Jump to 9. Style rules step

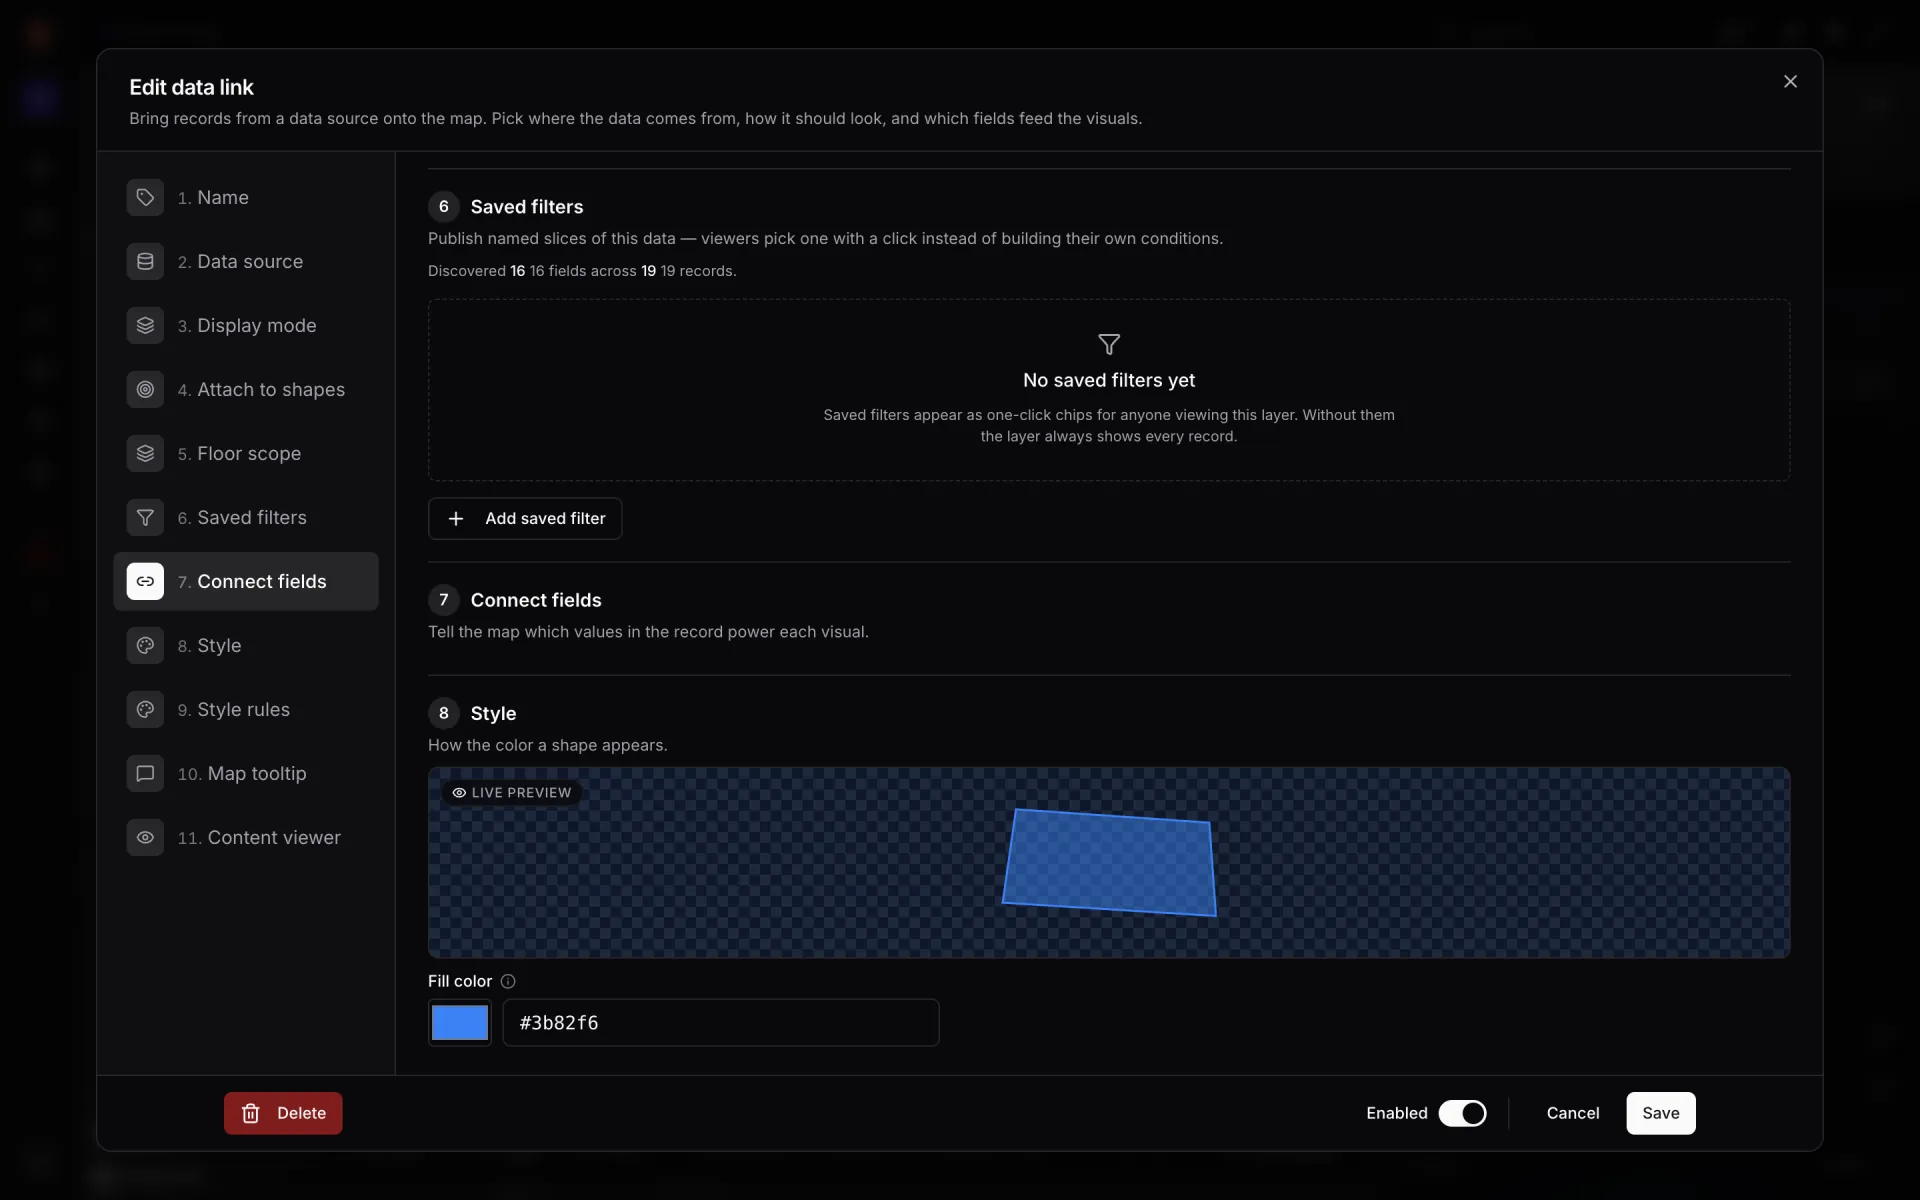pos(246,709)
